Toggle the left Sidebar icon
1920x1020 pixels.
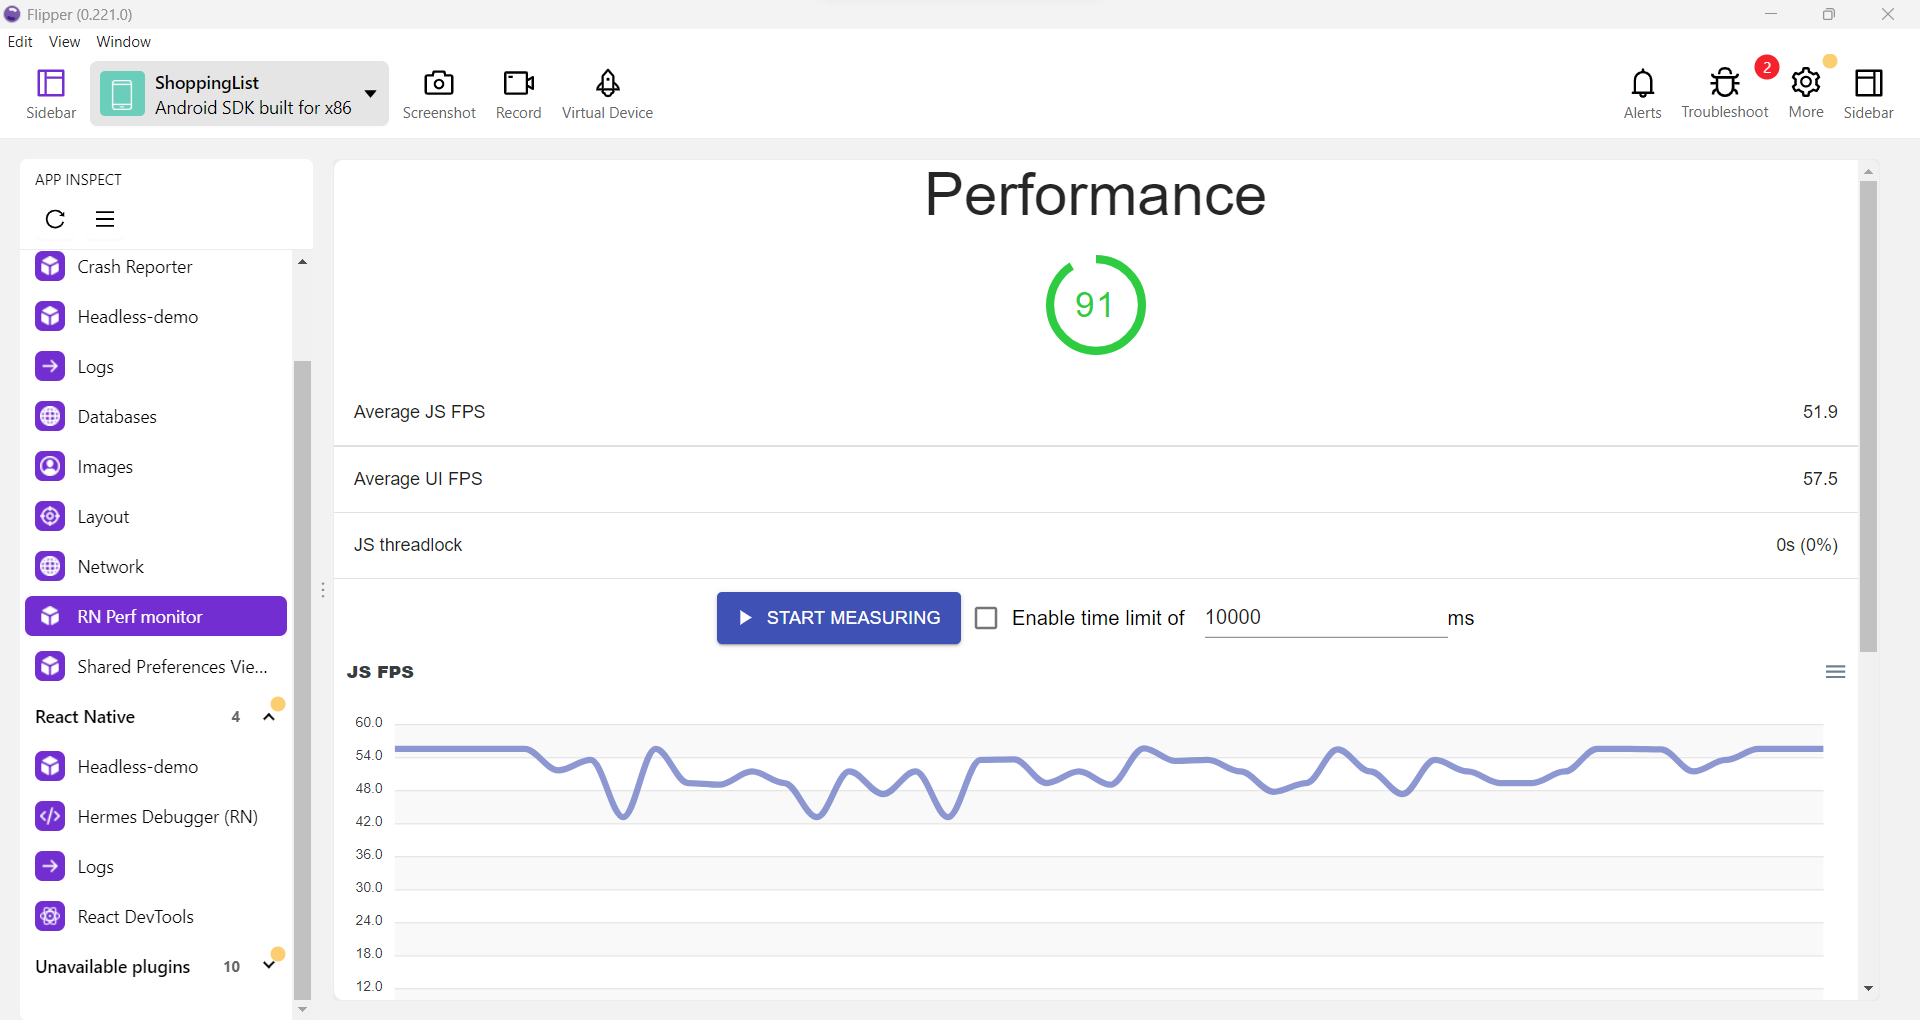pos(51,84)
